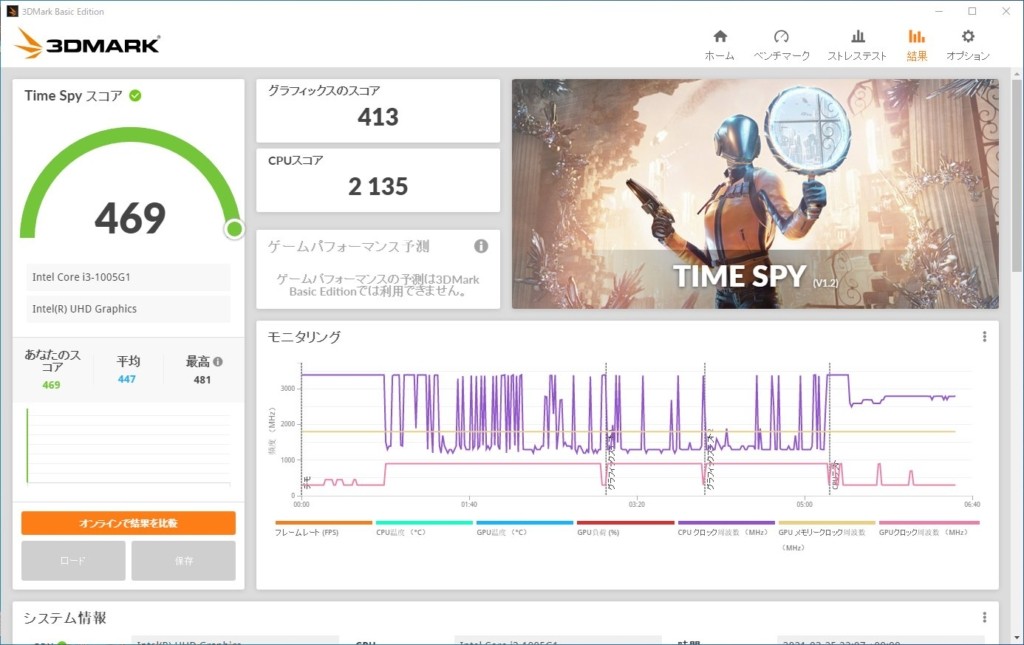Click the 3DMark logo

coord(87,43)
